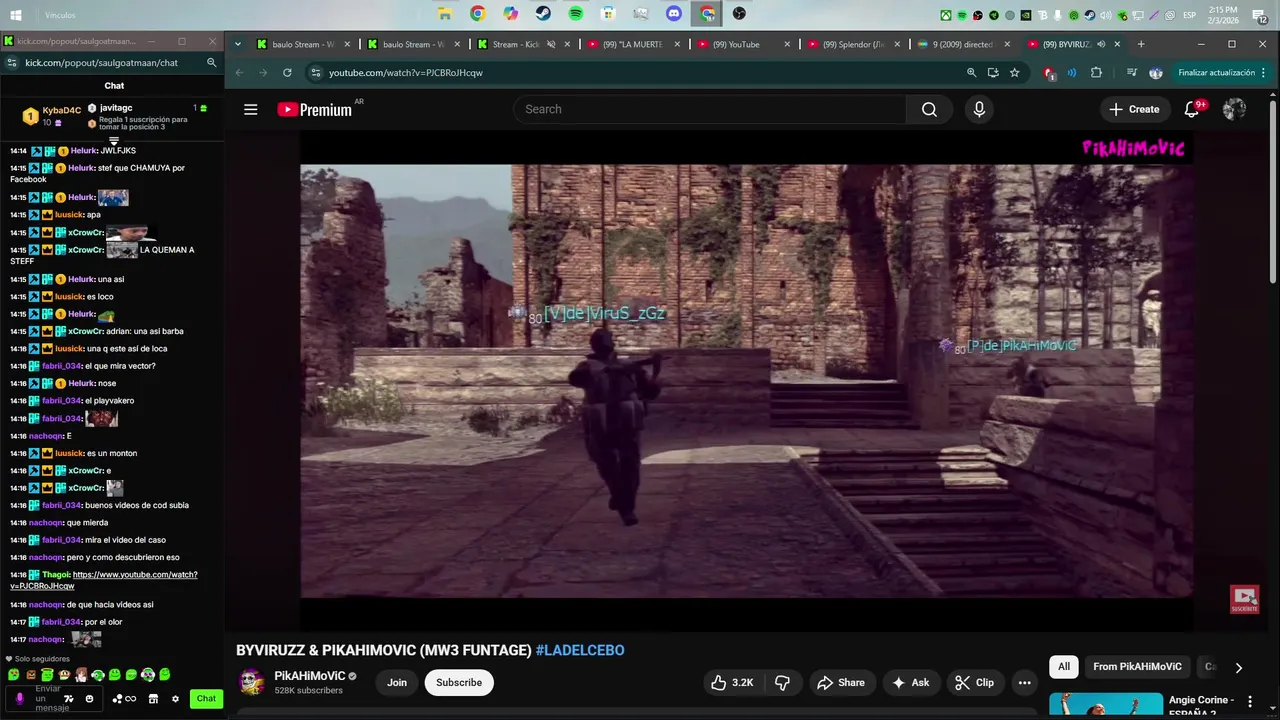This screenshot has width=1280, height=720.
Task: Switch to Splendor tab
Action: [x=854, y=45]
